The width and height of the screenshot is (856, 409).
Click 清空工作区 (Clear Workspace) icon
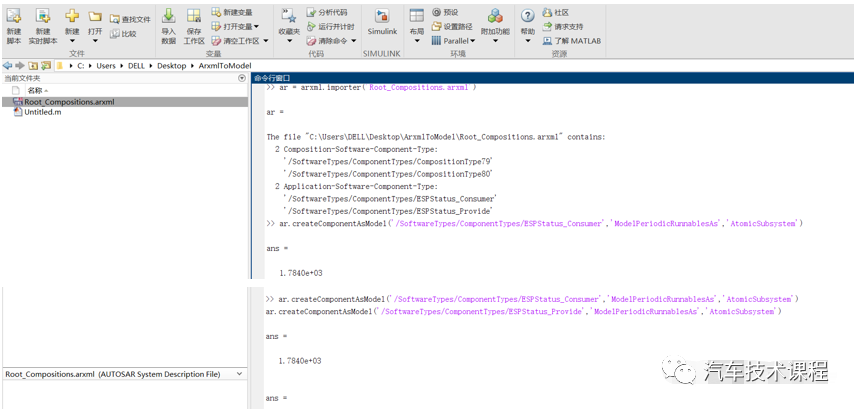pyautogui.click(x=216, y=40)
